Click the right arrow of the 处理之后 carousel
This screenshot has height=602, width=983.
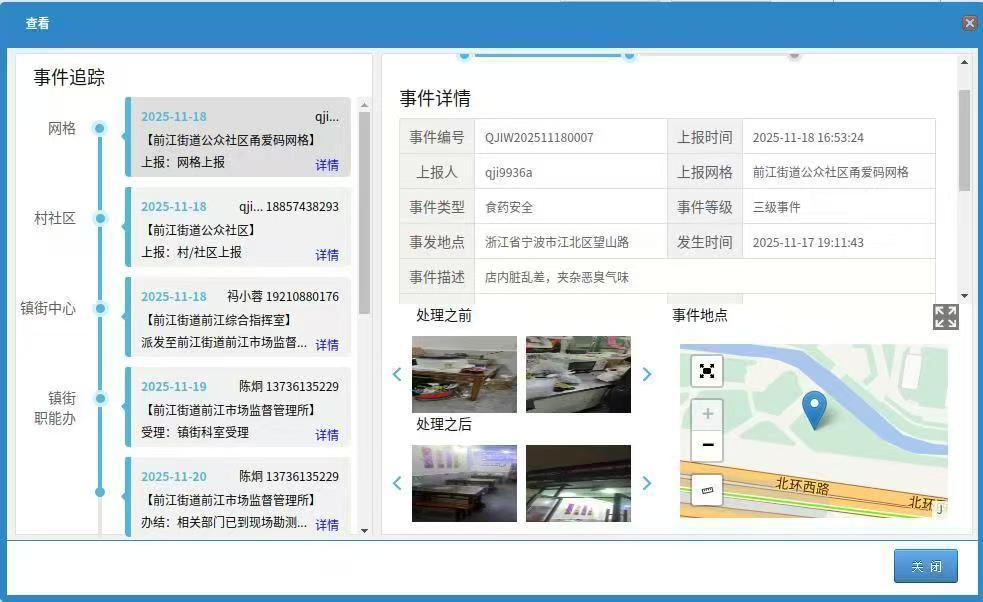click(x=647, y=483)
